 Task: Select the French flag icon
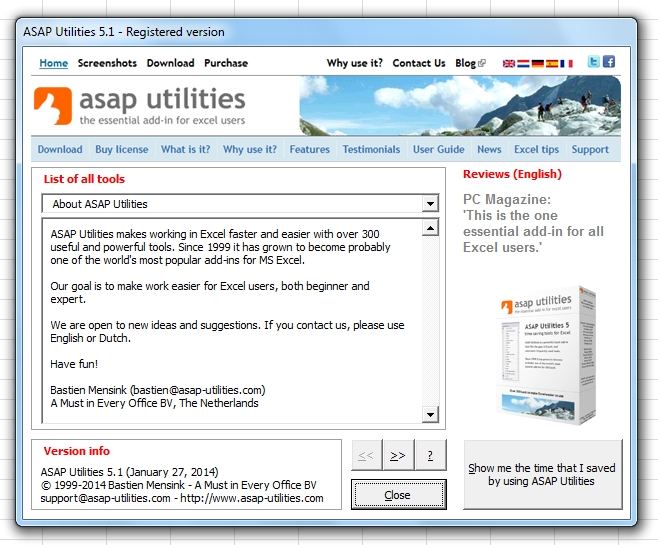(567, 64)
